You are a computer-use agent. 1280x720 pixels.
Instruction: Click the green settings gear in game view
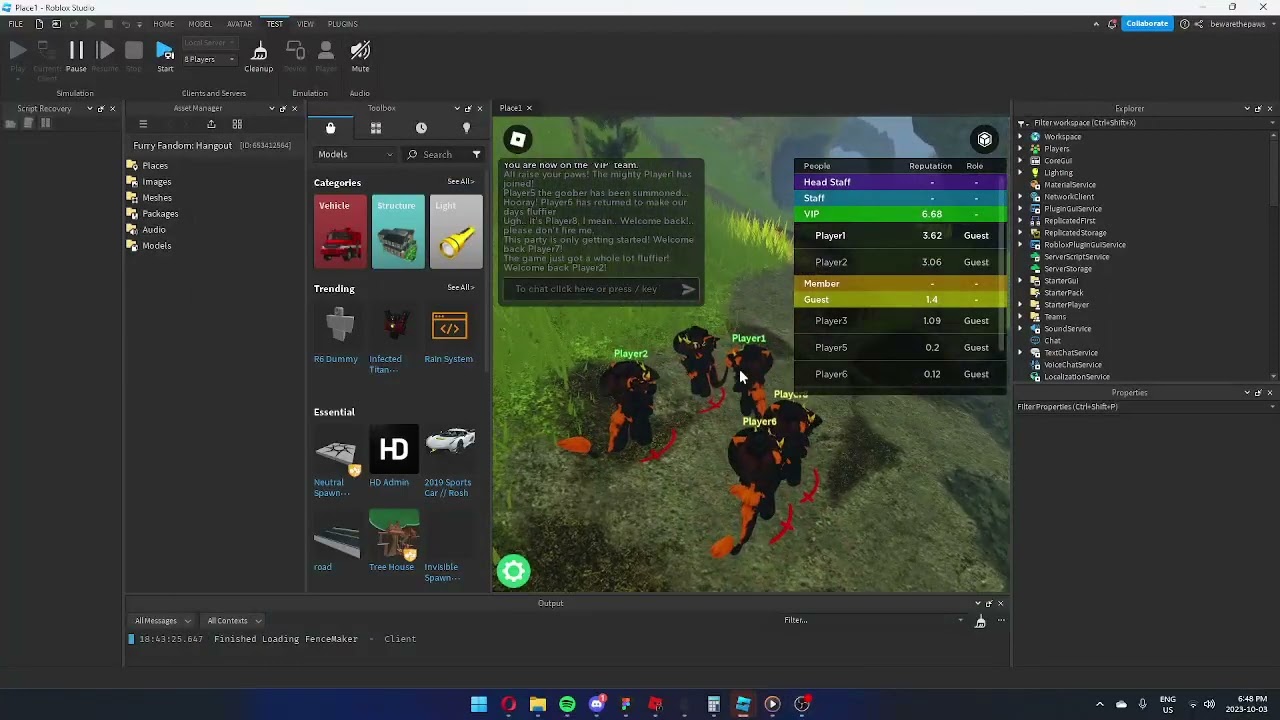pos(514,571)
